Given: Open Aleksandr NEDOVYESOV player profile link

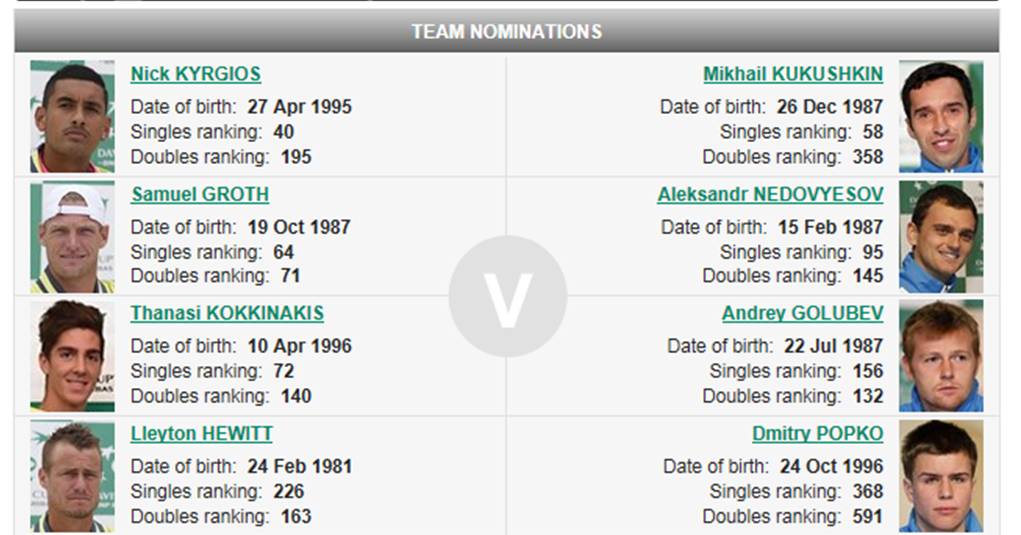Looking at the screenshot, I should 770,194.
